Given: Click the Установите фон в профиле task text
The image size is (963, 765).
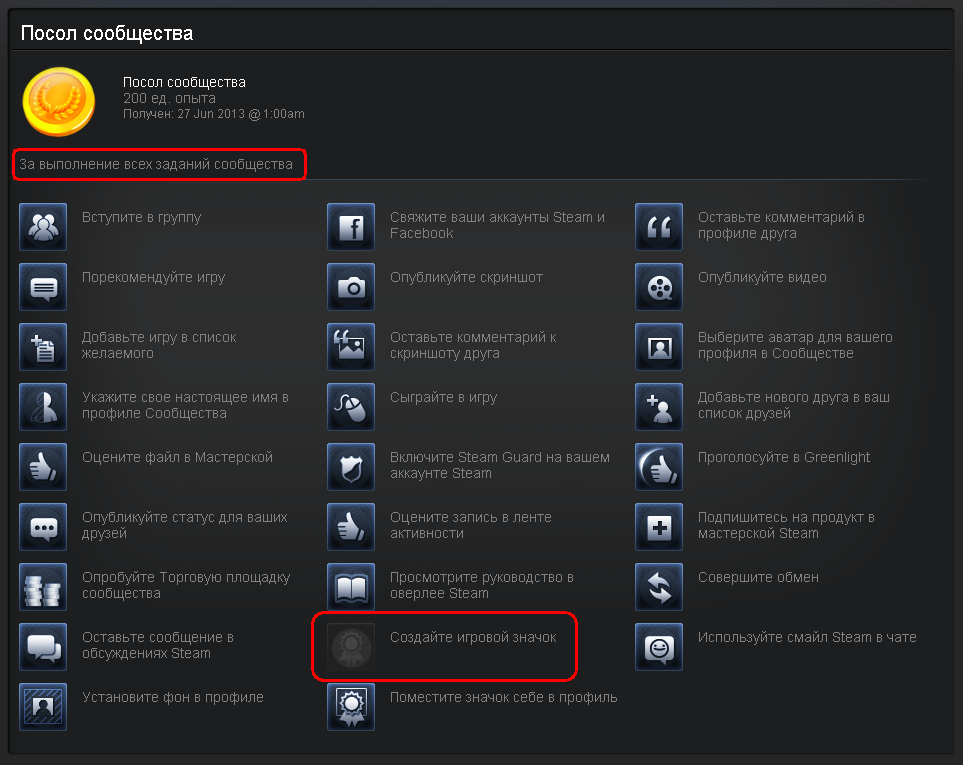Looking at the screenshot, I should [x=173, y=697].
